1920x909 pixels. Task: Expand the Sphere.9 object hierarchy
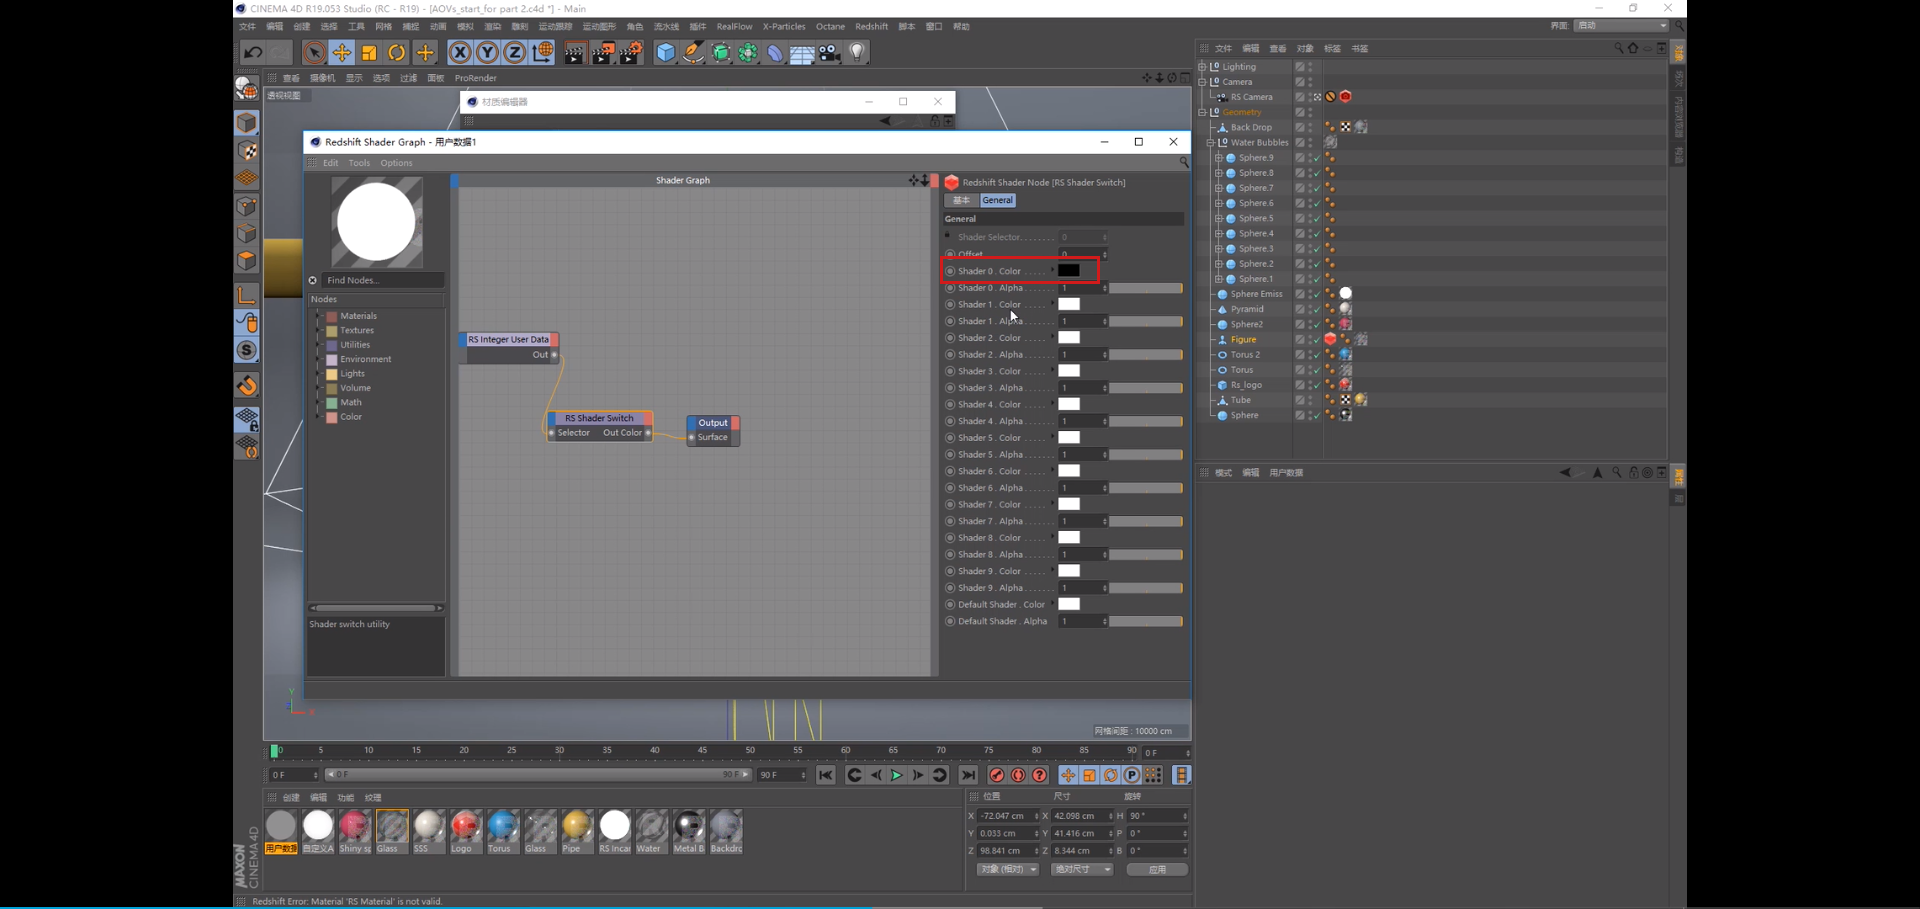point(1219,158)
